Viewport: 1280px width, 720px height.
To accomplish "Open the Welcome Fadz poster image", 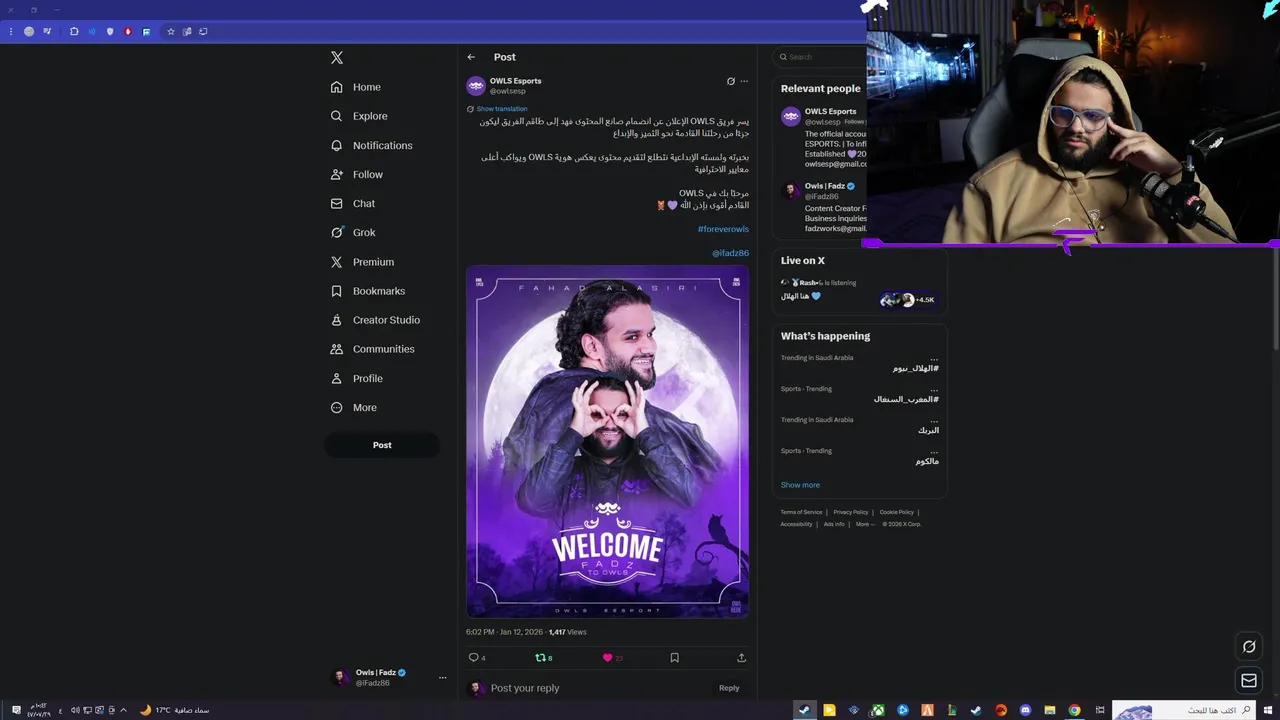I will point(607,441).
